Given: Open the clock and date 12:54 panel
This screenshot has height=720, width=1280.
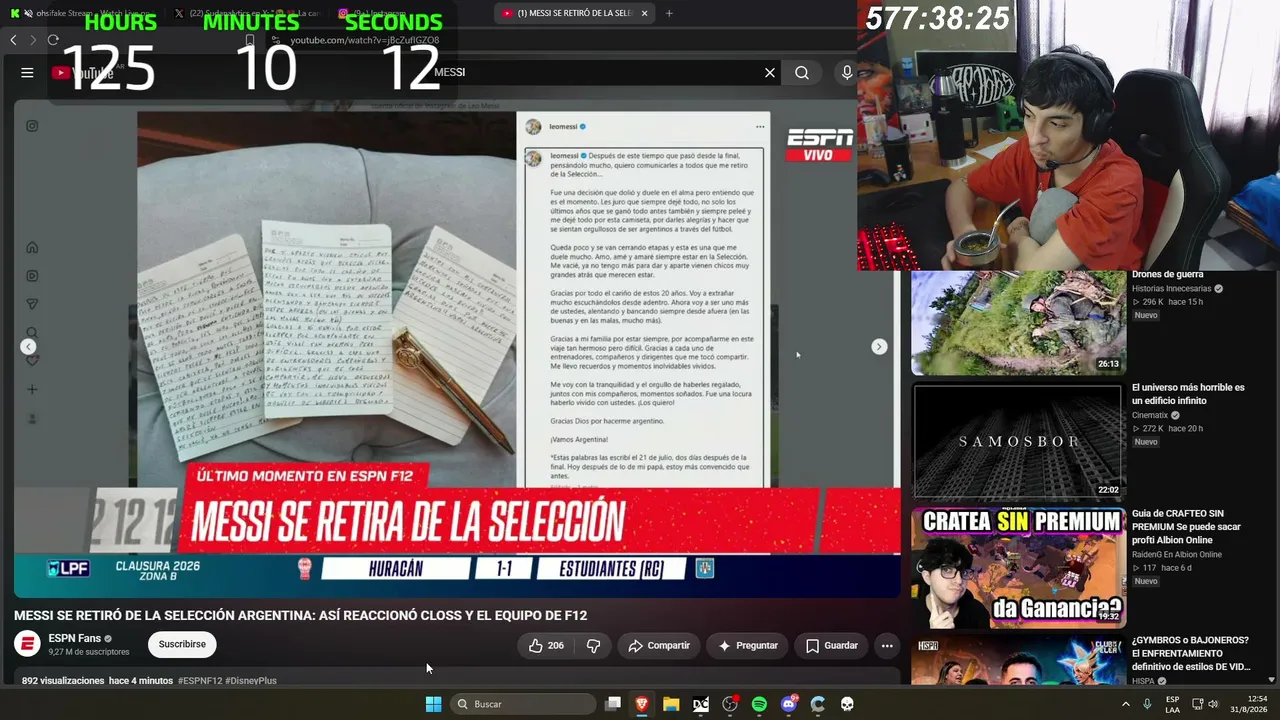Looking at the screenshot, I should coord(1249,704).
